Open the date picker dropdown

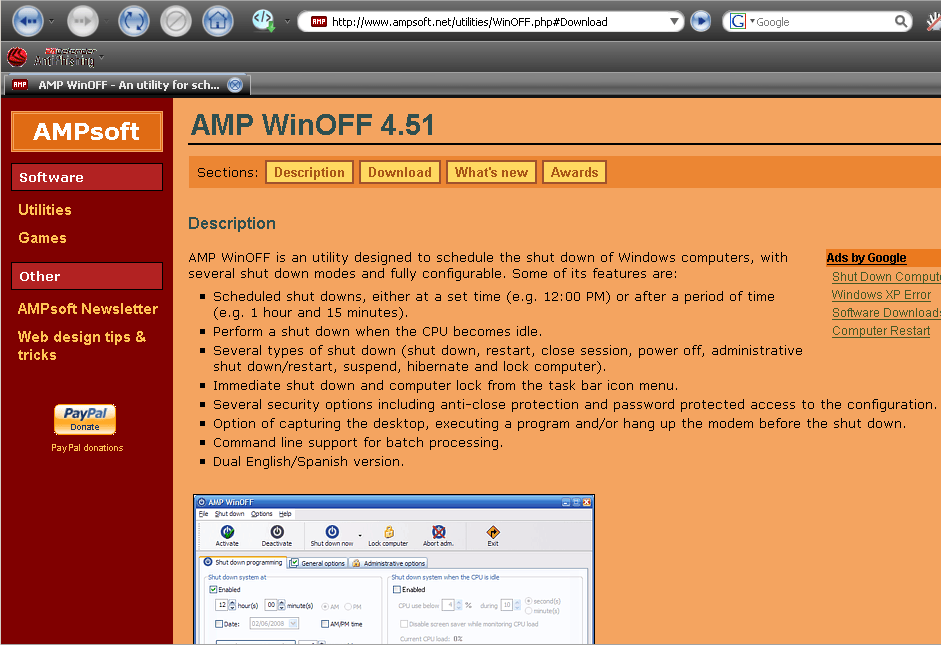pyautogui.click(x=293, y=624)
